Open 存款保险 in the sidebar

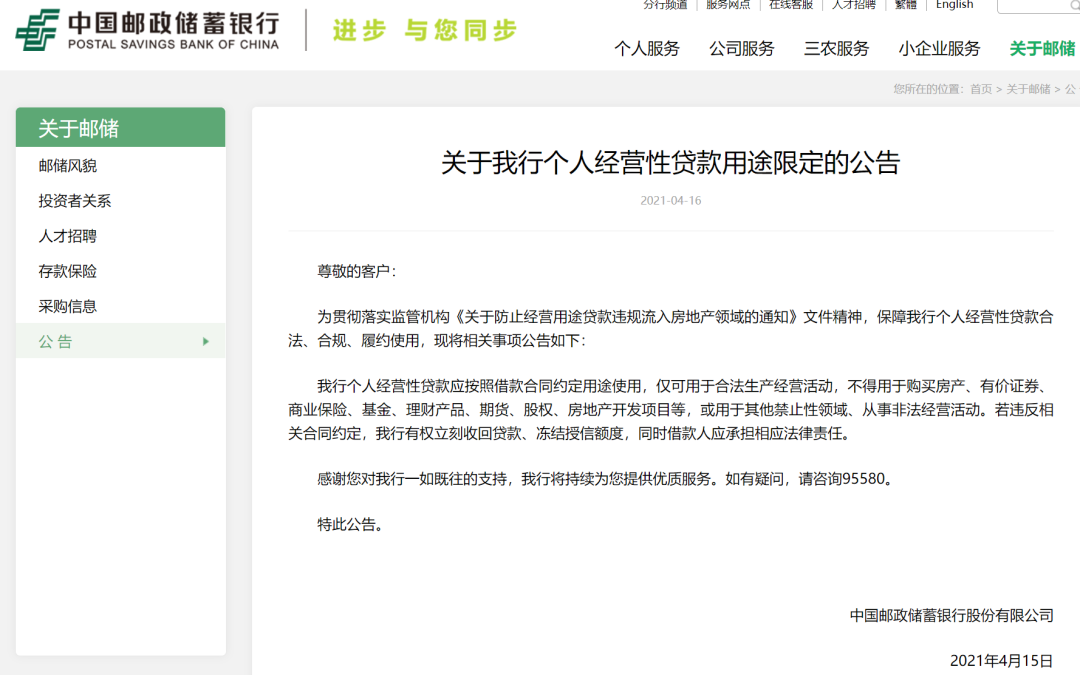point(68,271)
